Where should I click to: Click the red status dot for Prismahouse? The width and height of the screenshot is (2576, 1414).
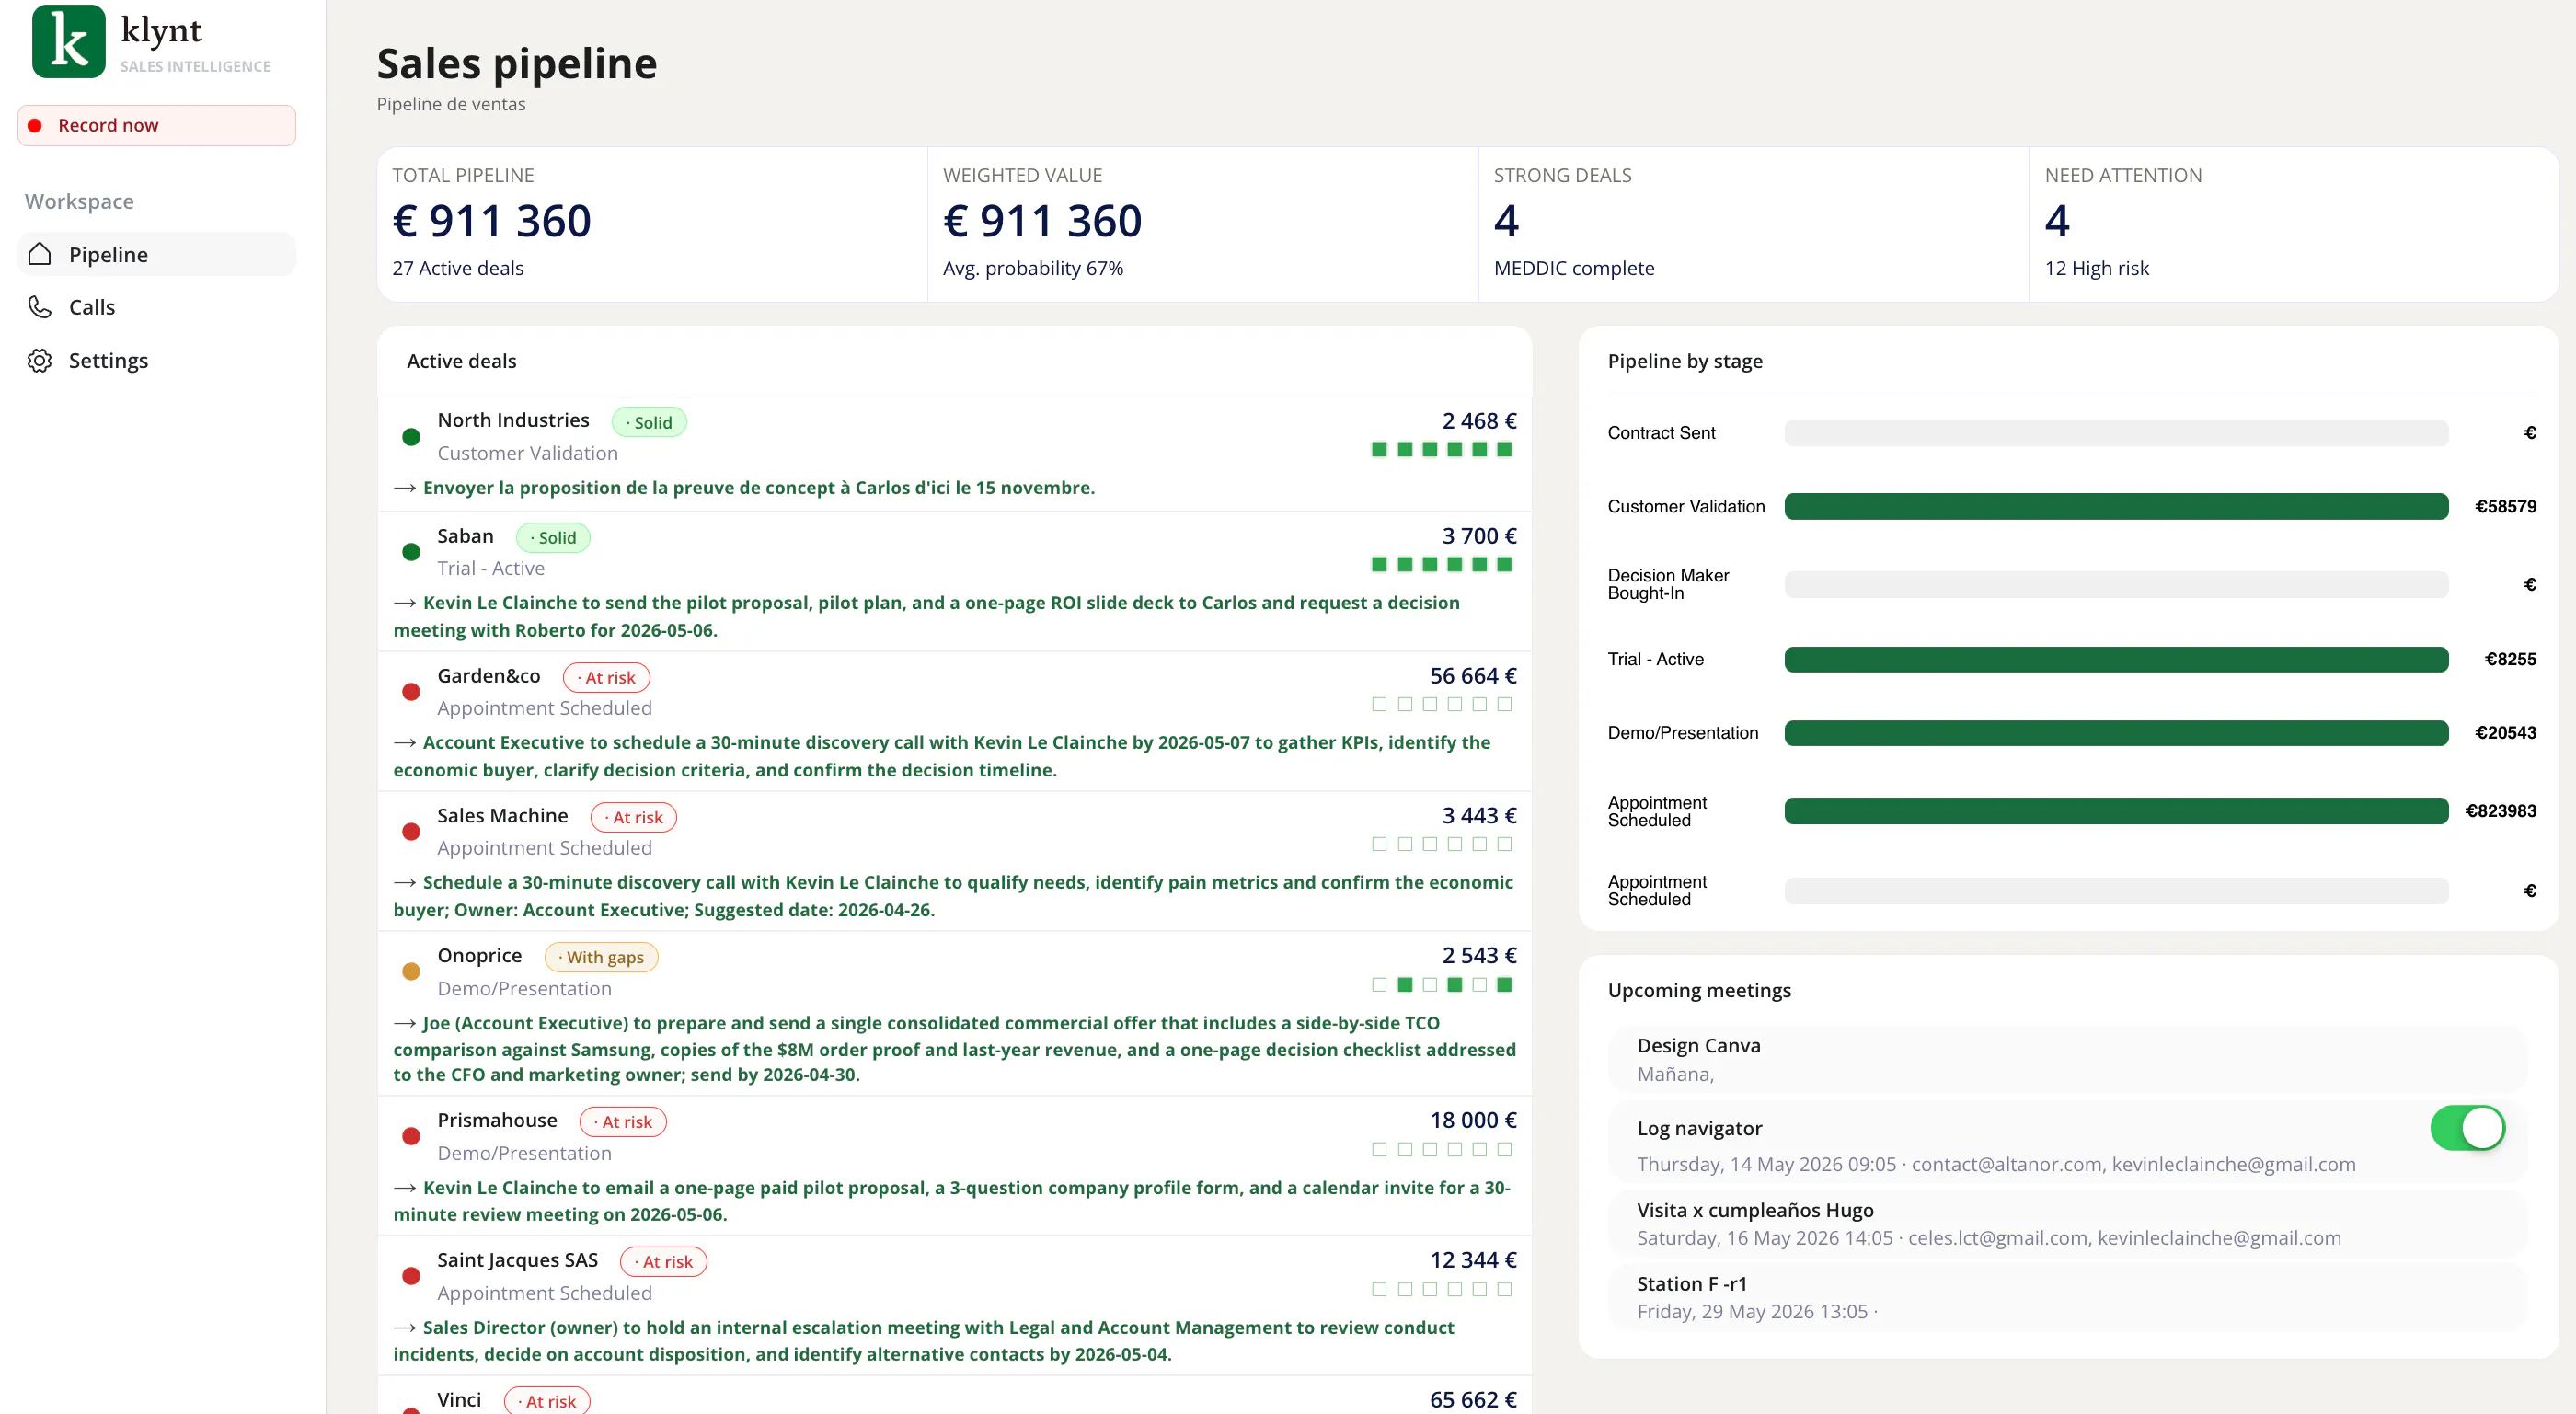point(411,1137)
